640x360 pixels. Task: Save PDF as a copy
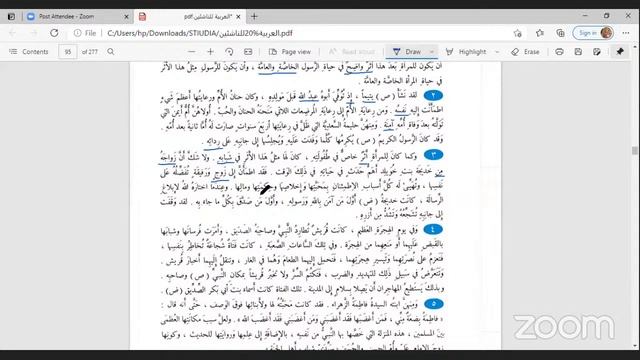(597, 52)
